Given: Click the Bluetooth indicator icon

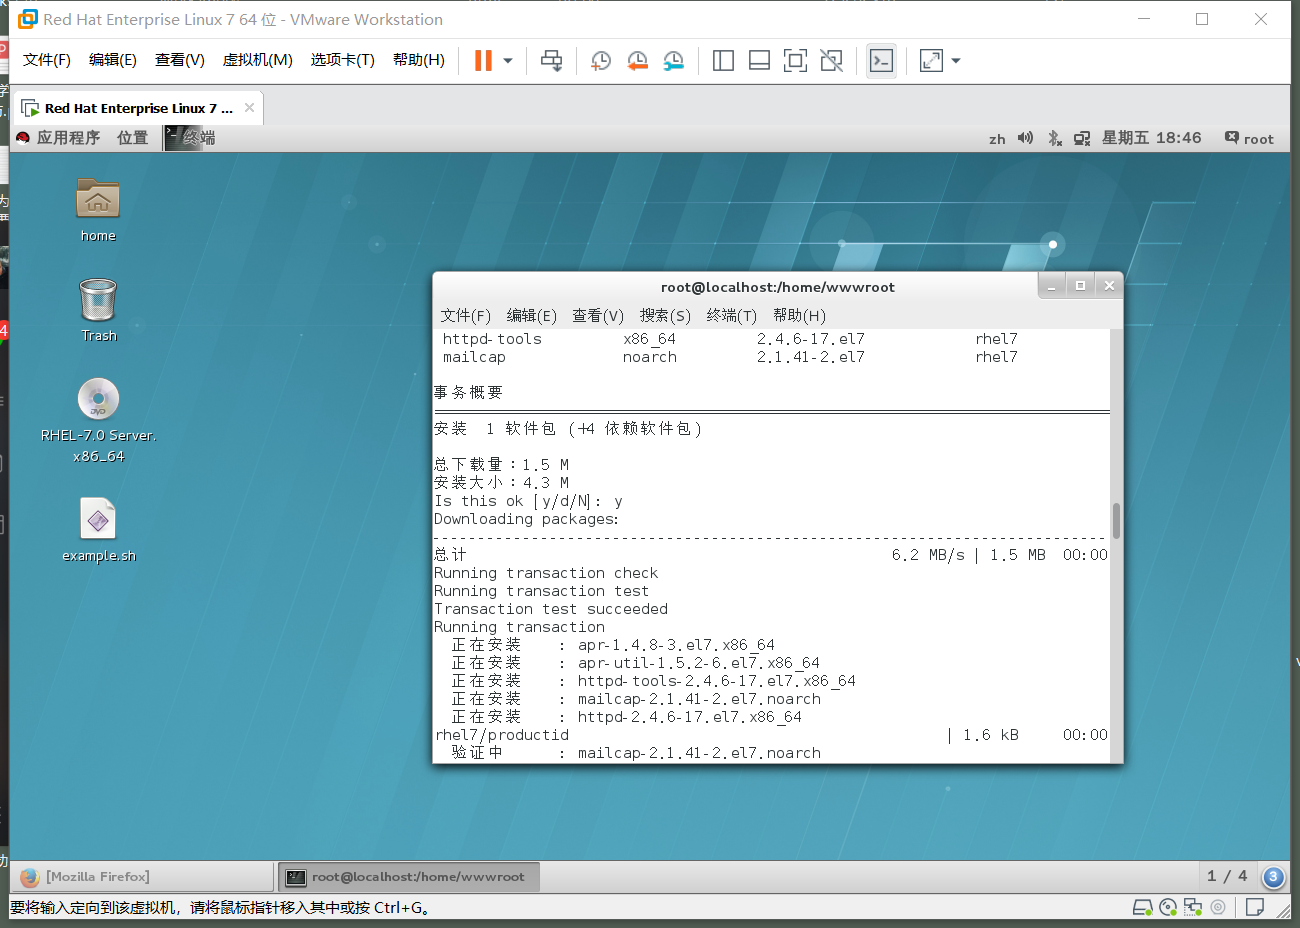Looking at the screenshot, I should [x=1054, y=138].
